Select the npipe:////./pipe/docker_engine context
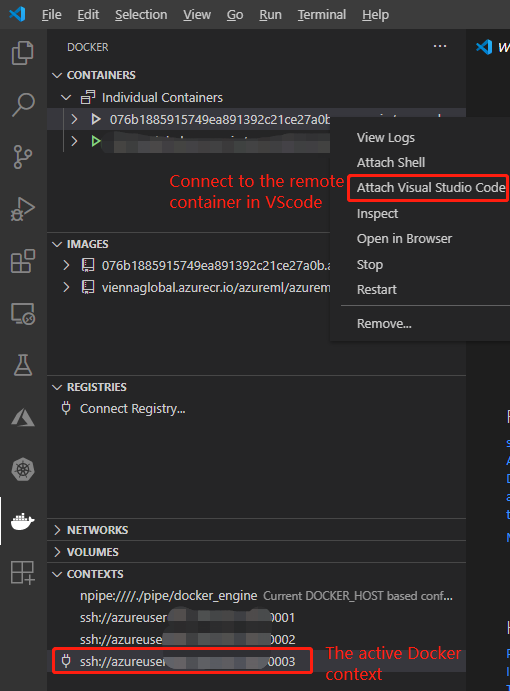The width and height of the screenshot is (510, 691). pos(257,596)
